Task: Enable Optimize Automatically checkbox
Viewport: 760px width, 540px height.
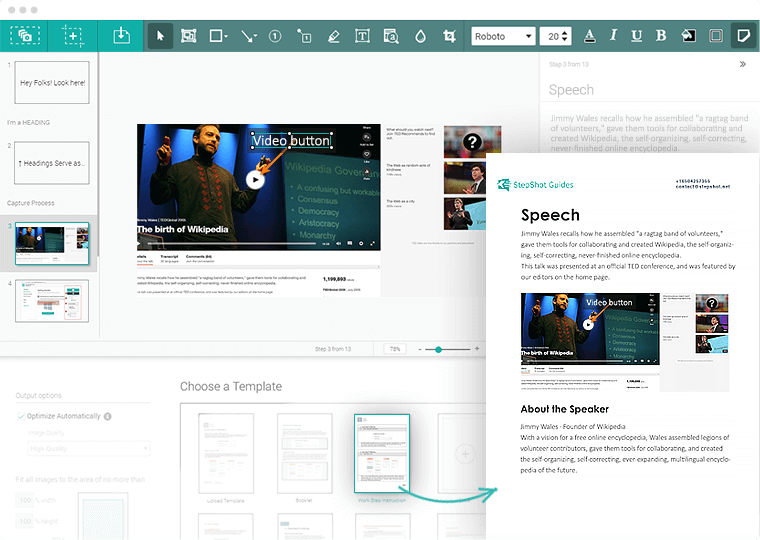Action: point(22,416)
